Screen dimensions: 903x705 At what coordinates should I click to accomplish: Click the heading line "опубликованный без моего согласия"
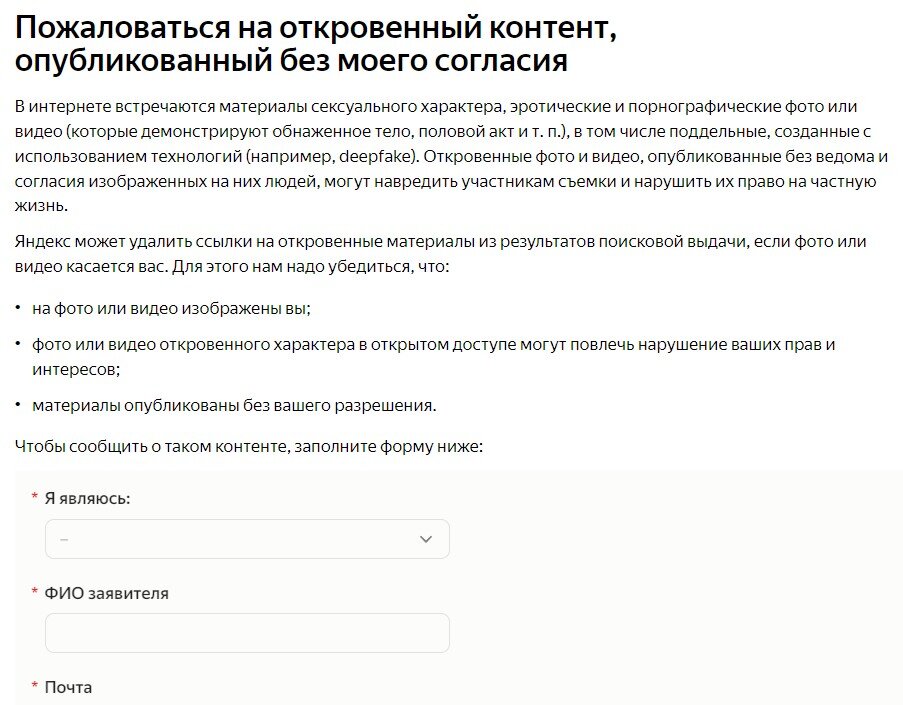(x=291, y=60)
